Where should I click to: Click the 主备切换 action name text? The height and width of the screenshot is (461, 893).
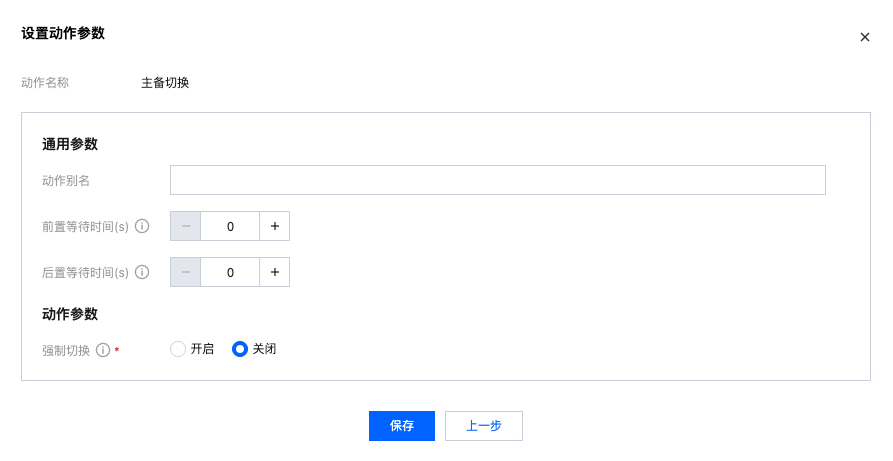pyautogui.click(x=165, y=83)
